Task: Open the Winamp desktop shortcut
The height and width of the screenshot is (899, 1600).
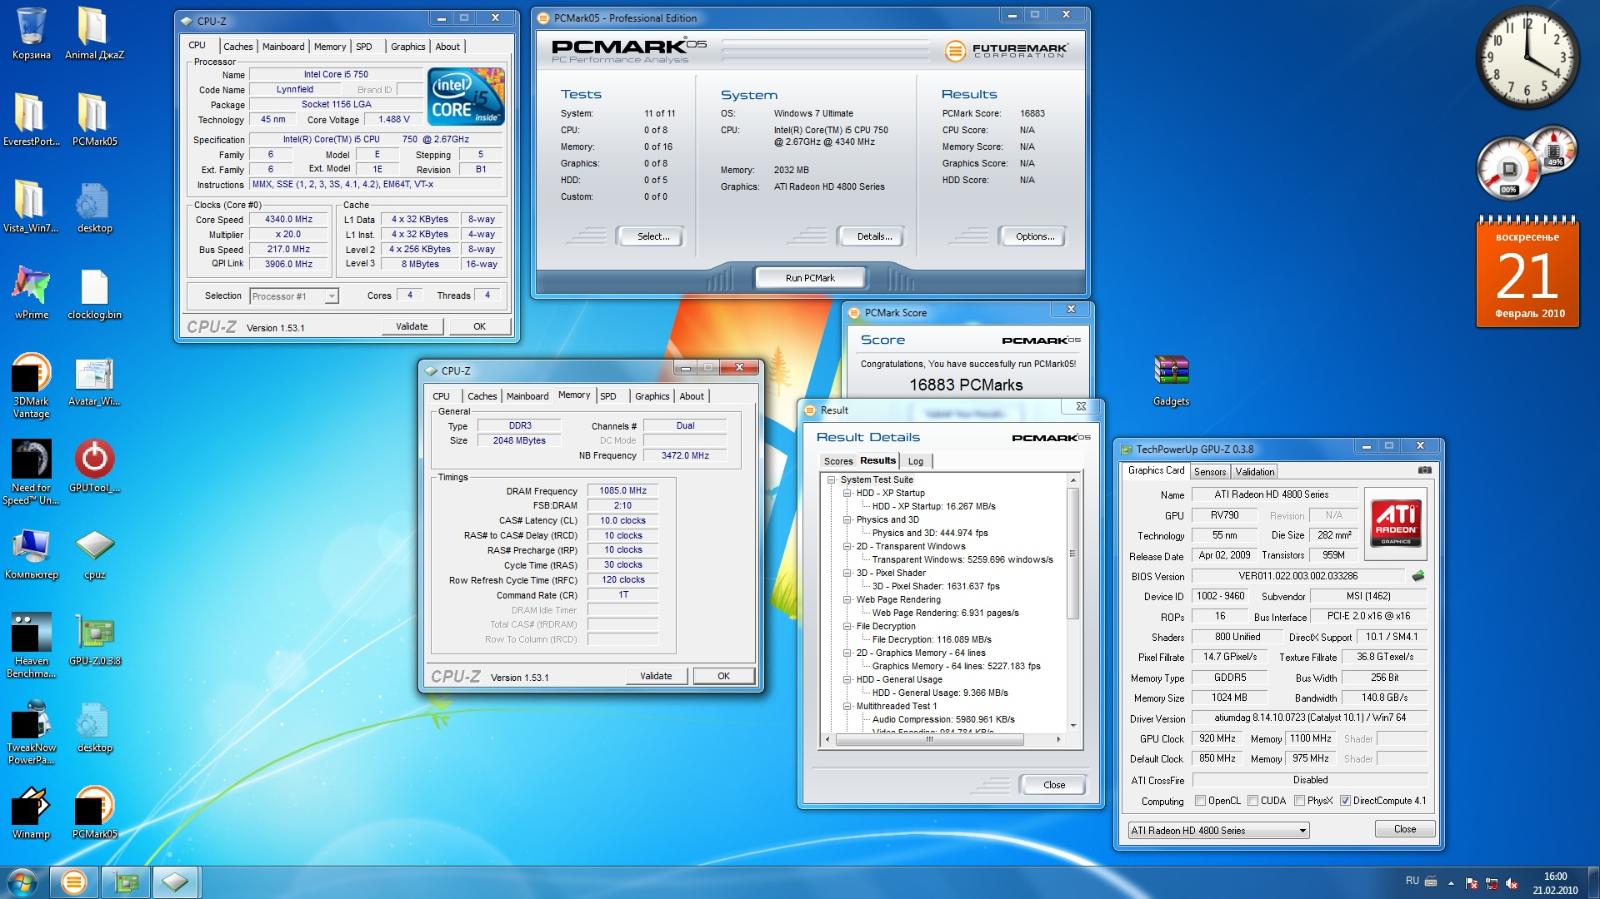Action: click(31, 813)
